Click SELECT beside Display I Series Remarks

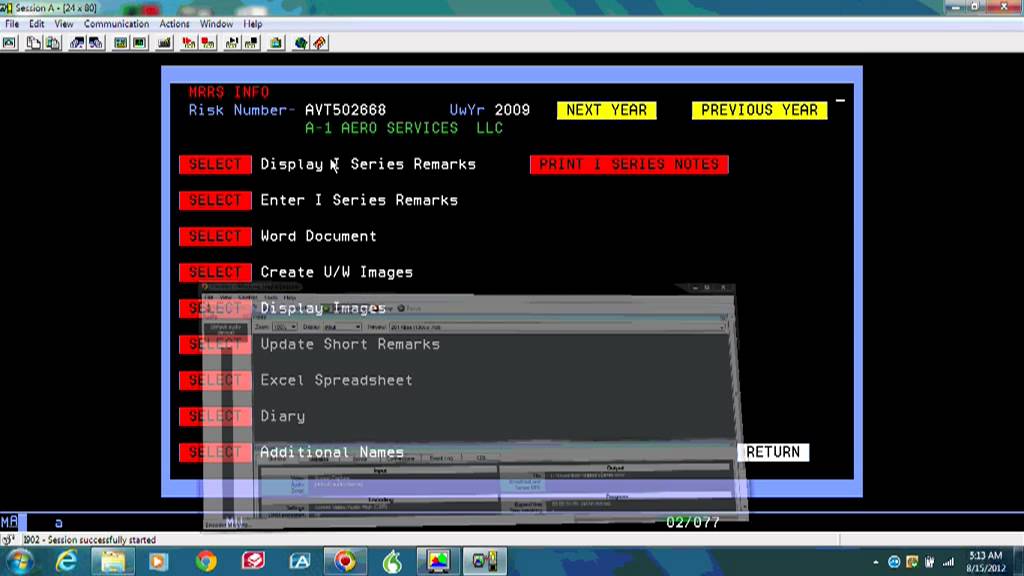[216, 165]
